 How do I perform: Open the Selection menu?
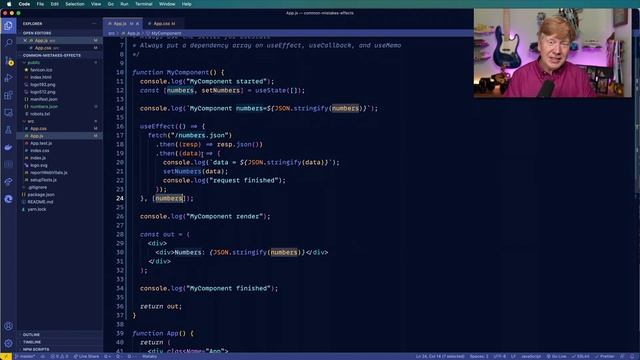coord(75,4)
